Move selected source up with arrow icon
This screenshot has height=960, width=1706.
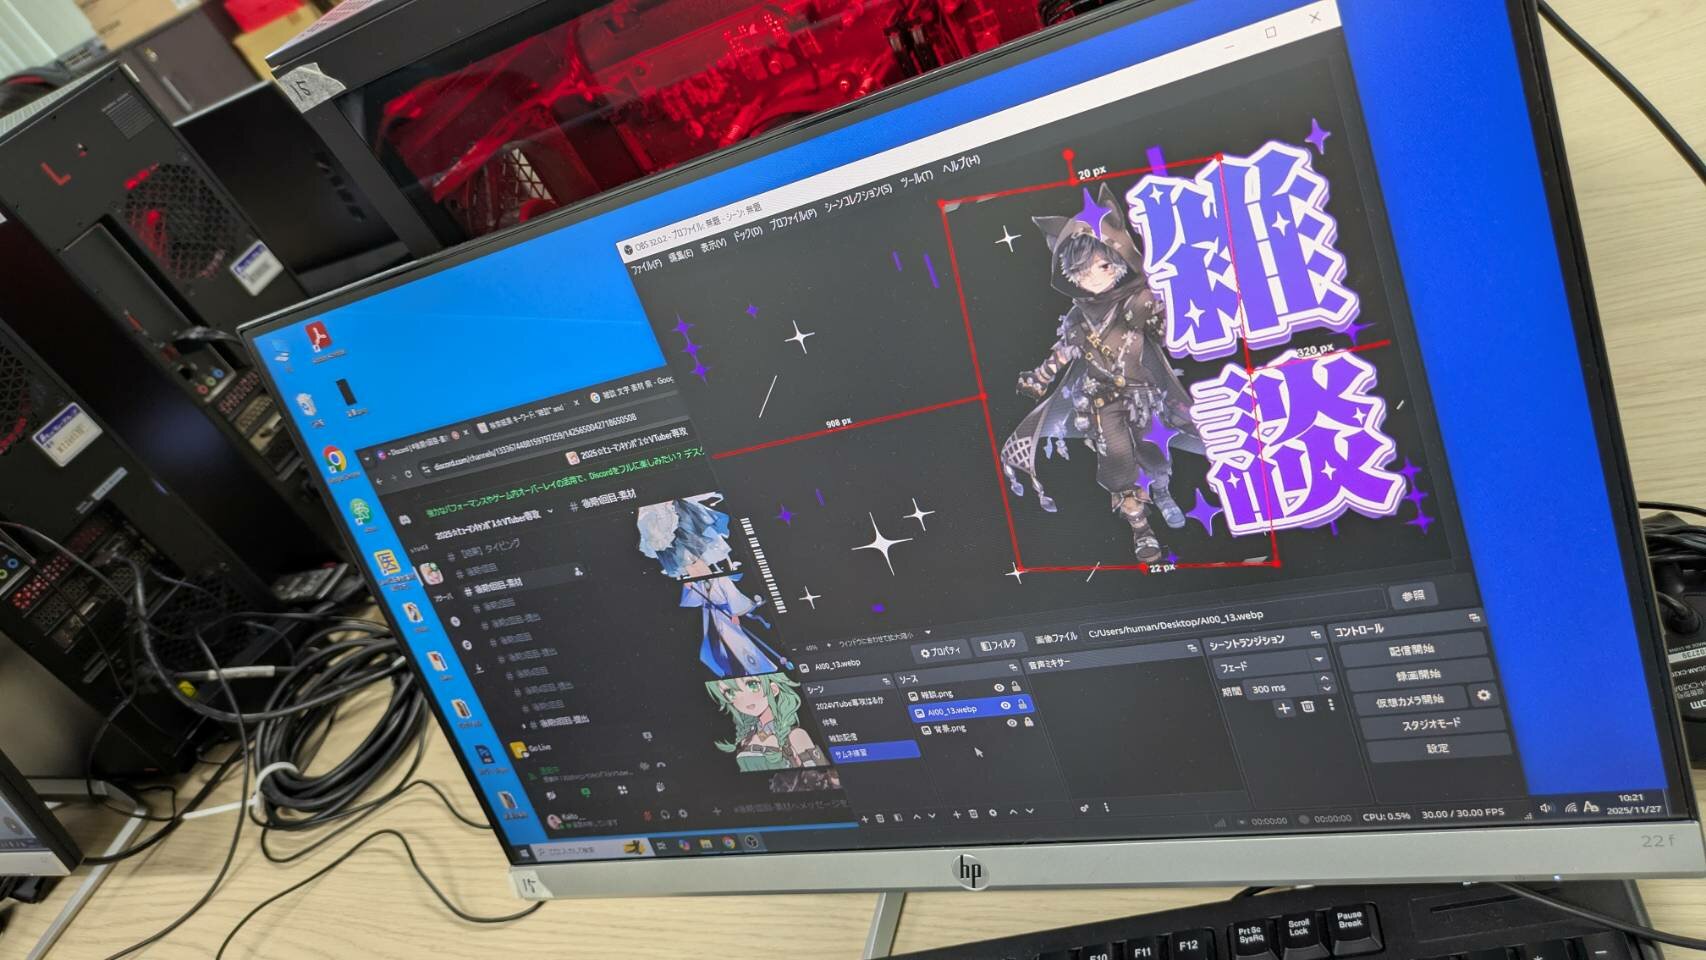[1012, 812]
